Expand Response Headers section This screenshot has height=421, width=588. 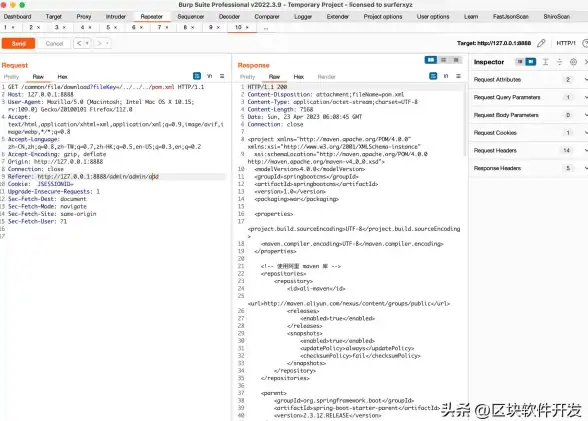(x=585, y=168)
